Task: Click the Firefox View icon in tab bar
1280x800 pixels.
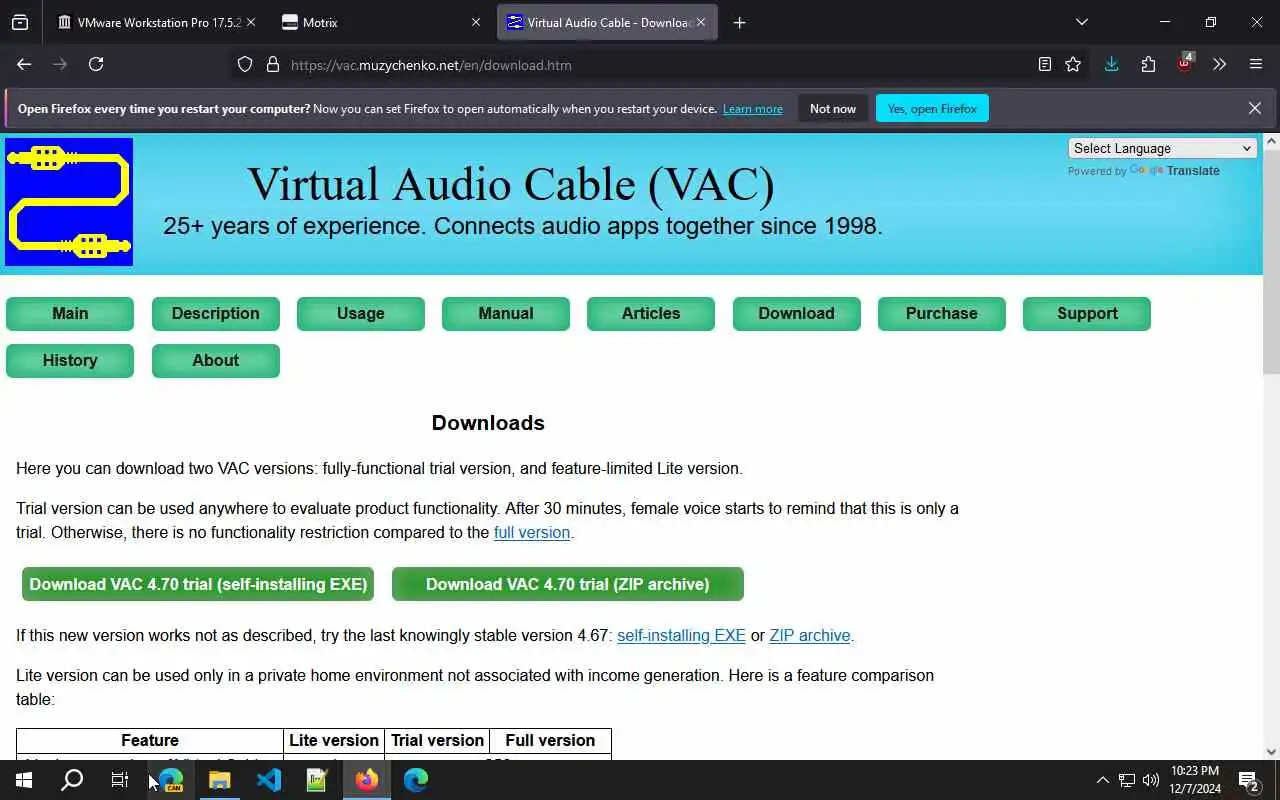Action: 20,22
